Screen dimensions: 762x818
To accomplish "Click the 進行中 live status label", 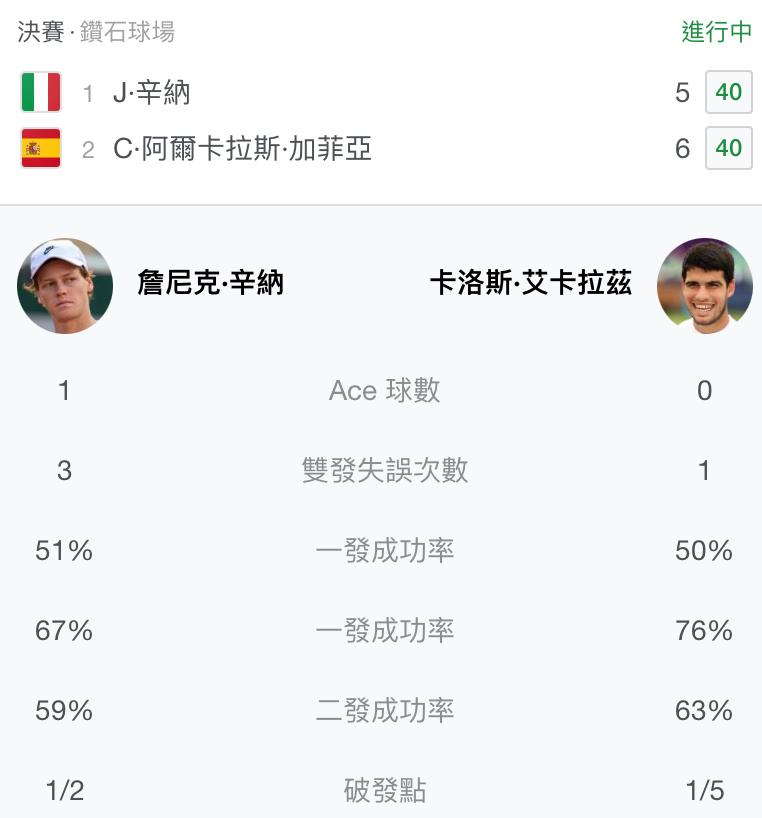I will [x=717, y=32].
